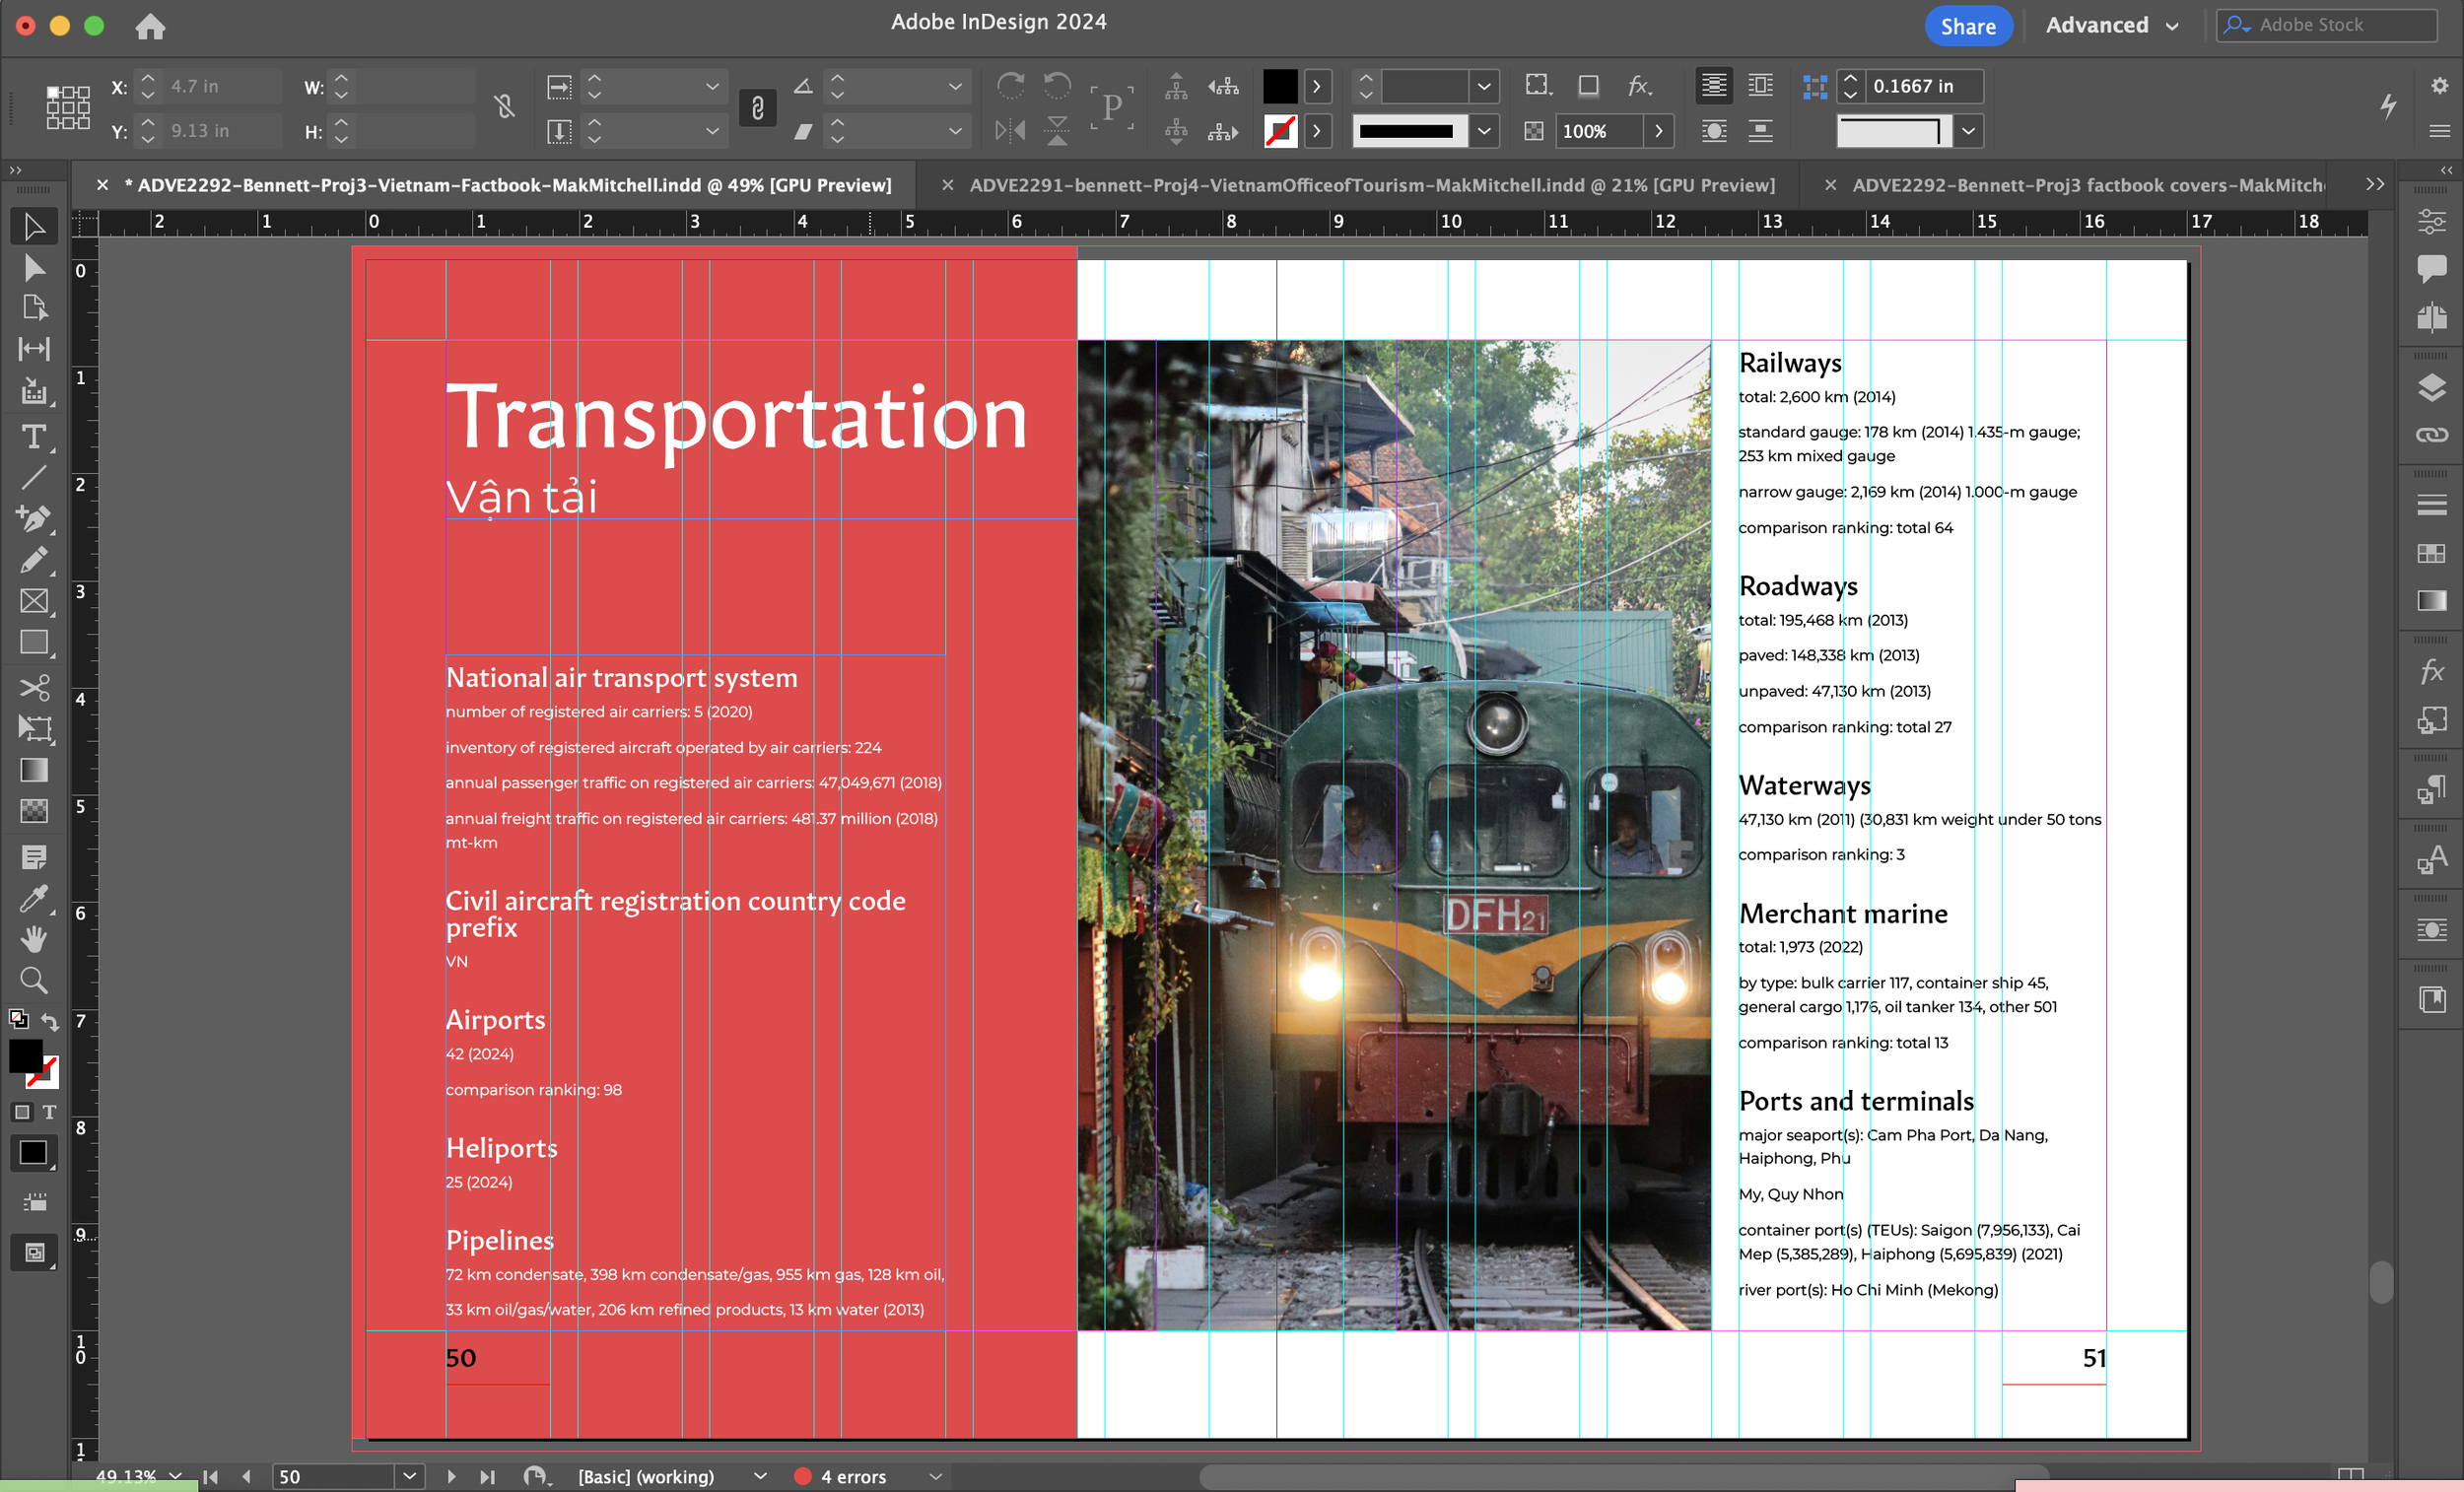Switch to VietnamOfficeofTourism document tab
Image resolution: width=2464 pixels, height=1492 pixels.
[x=1371, y=185]
